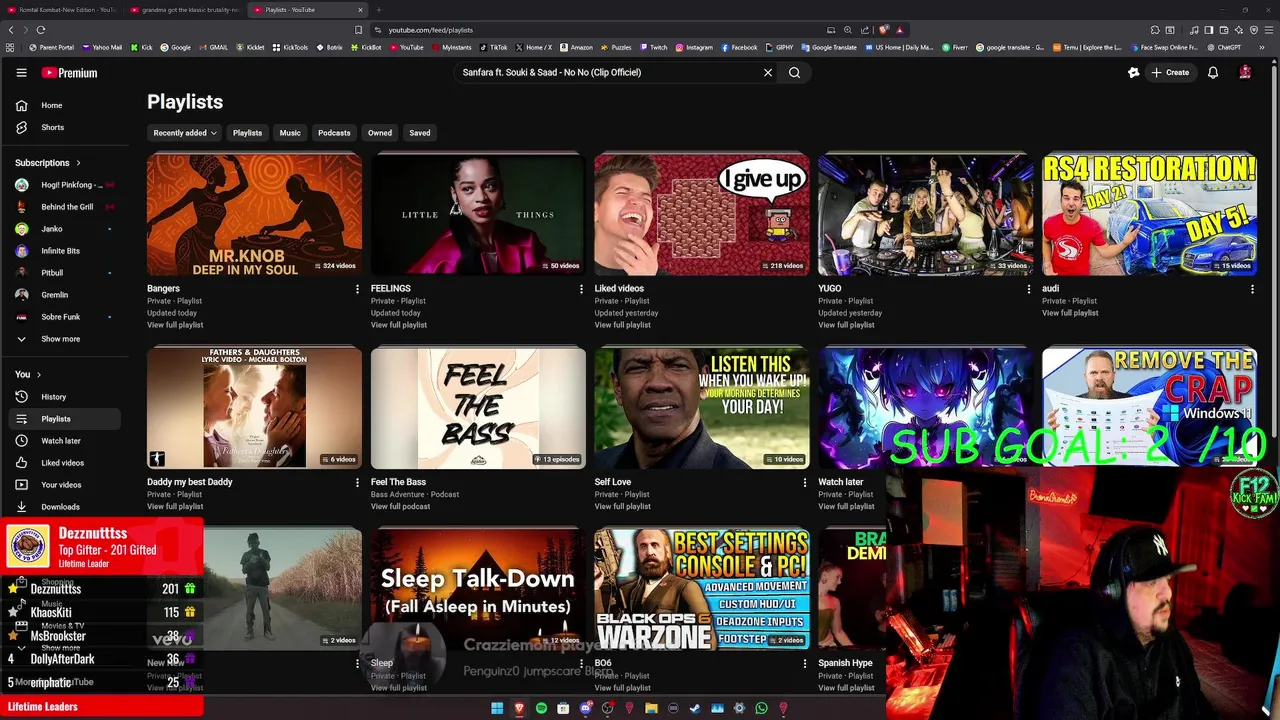Viewport: 1280px width, 720px height.
Task: Open options menu for audi playlist
Action: [1252, 289]
